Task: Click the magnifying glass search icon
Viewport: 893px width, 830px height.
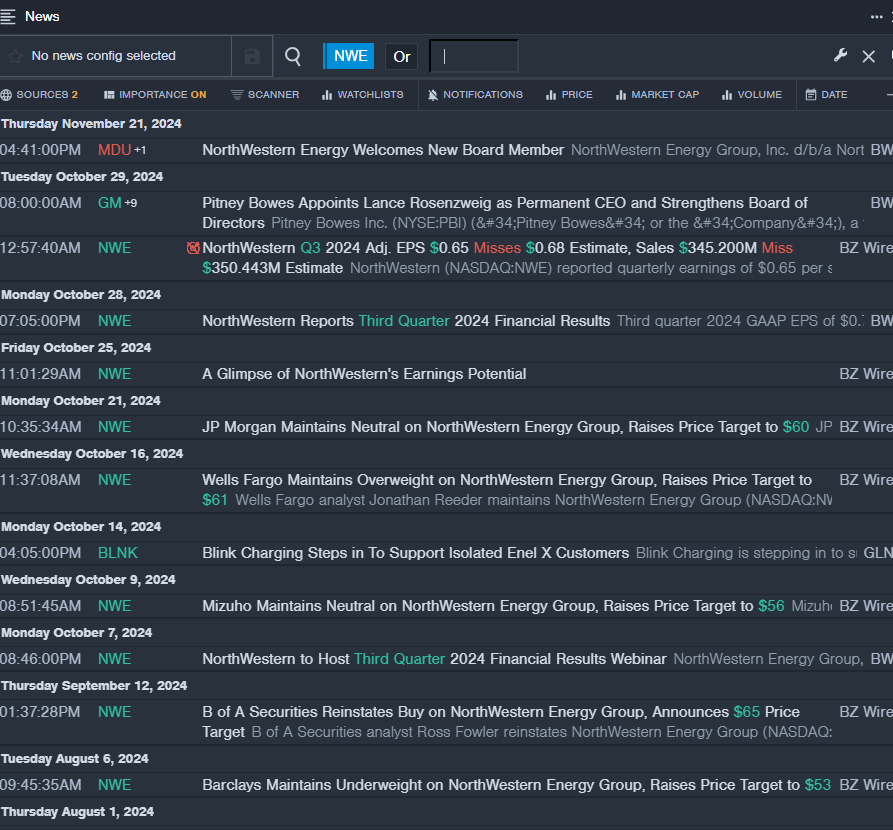Action: tap(293, 57)
